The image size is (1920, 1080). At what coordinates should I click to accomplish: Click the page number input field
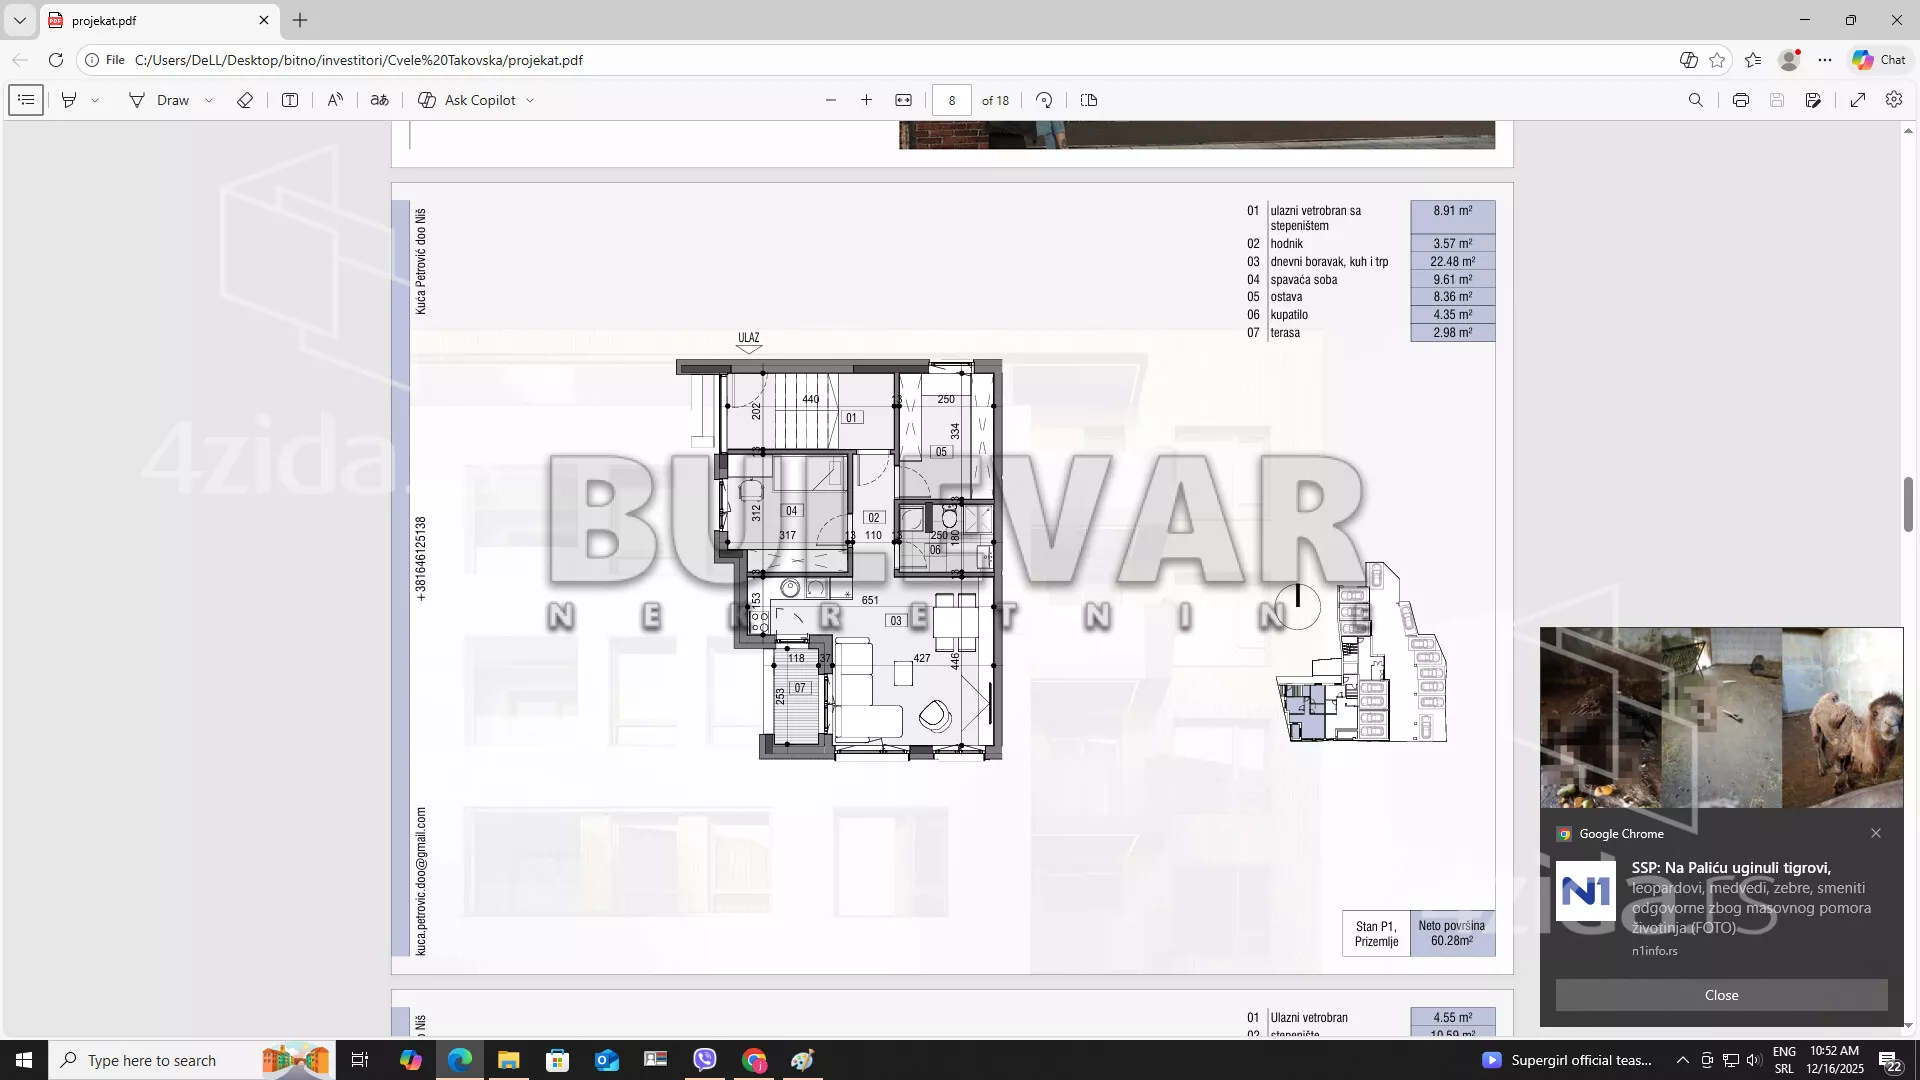951,100
